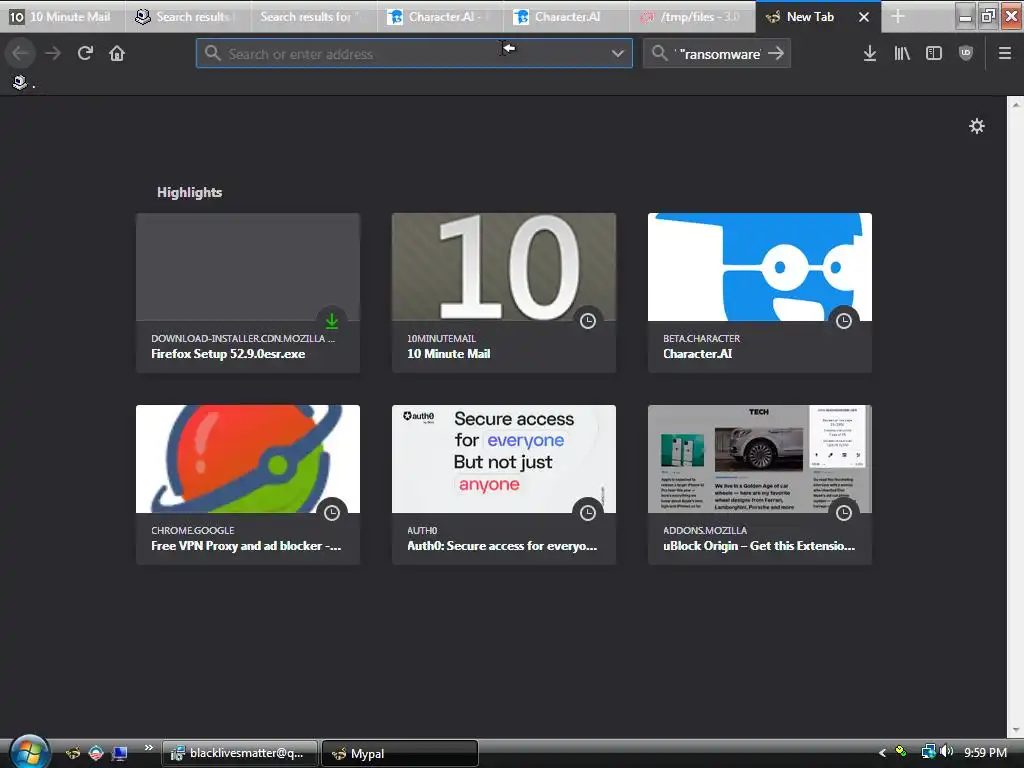Click Show Desktop quick launch icon
The width and height of the screenshot is (1024, 768).
[120, 753]
